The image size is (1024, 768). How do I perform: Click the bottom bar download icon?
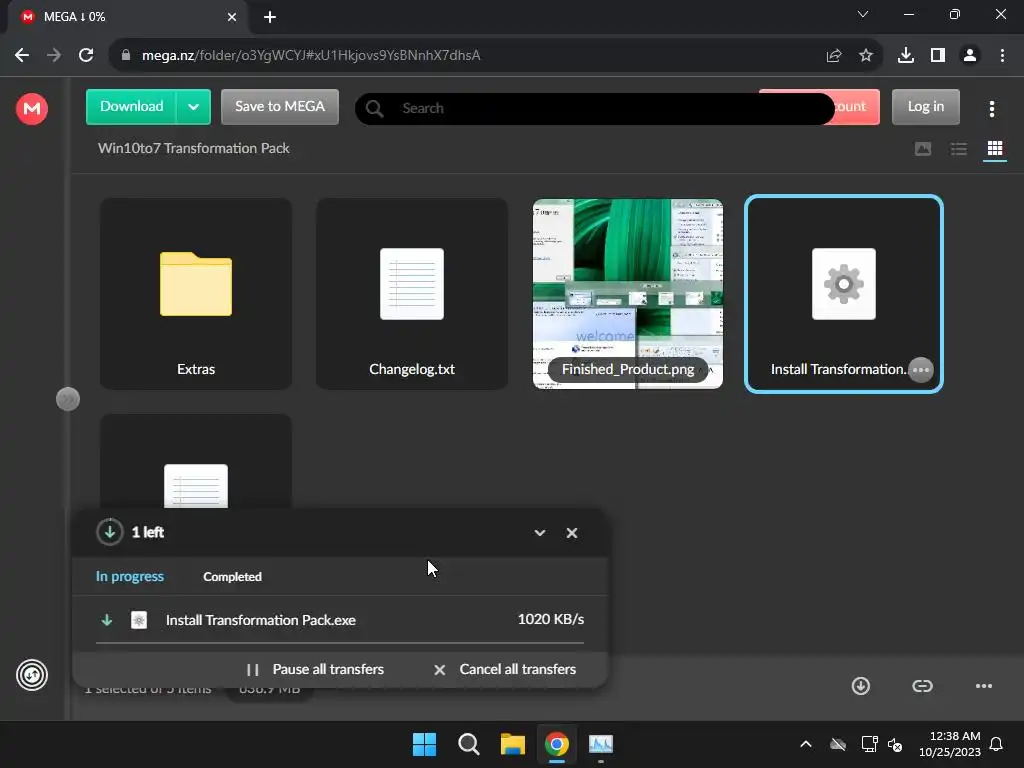click(861, 686)
